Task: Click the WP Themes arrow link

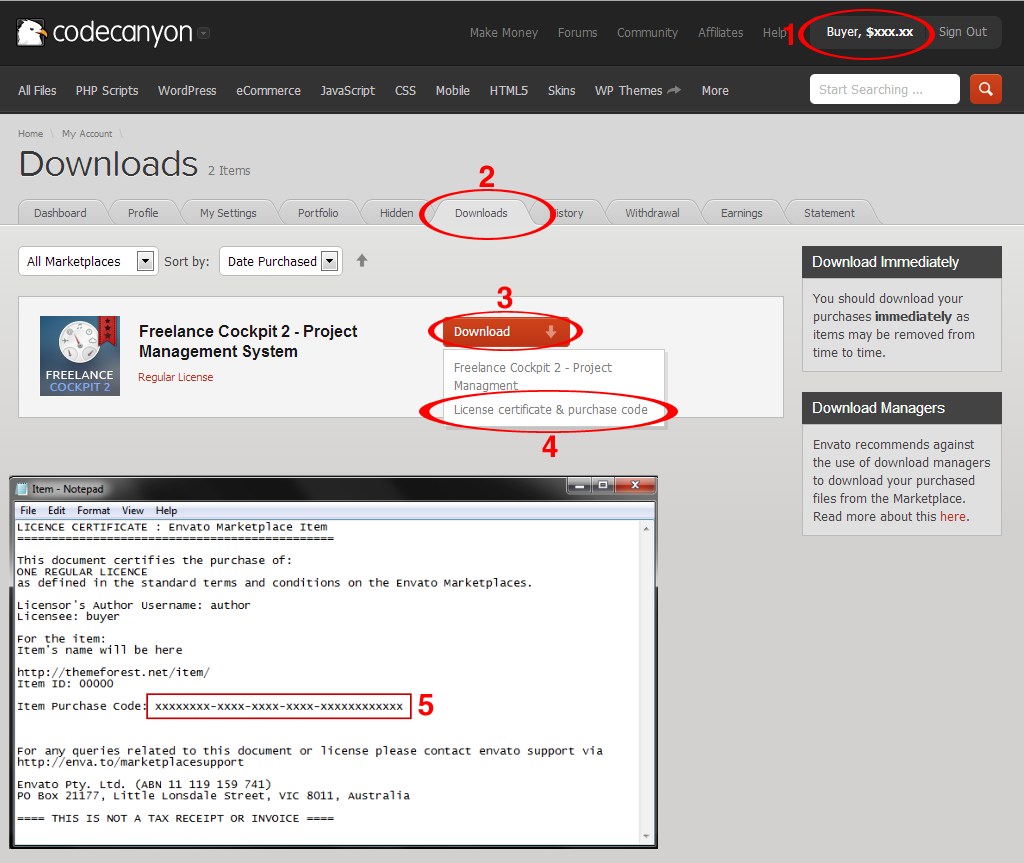Action: point(674,90)
